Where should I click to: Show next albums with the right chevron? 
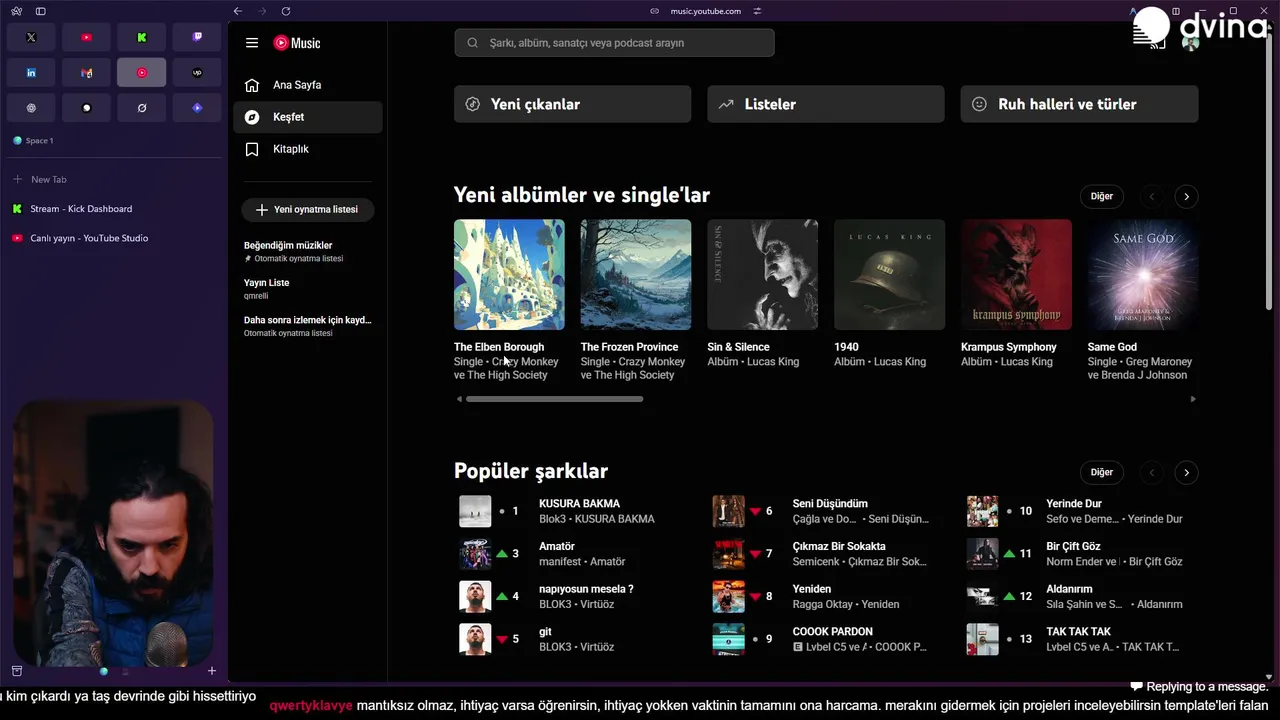(x=1186, y=196)
